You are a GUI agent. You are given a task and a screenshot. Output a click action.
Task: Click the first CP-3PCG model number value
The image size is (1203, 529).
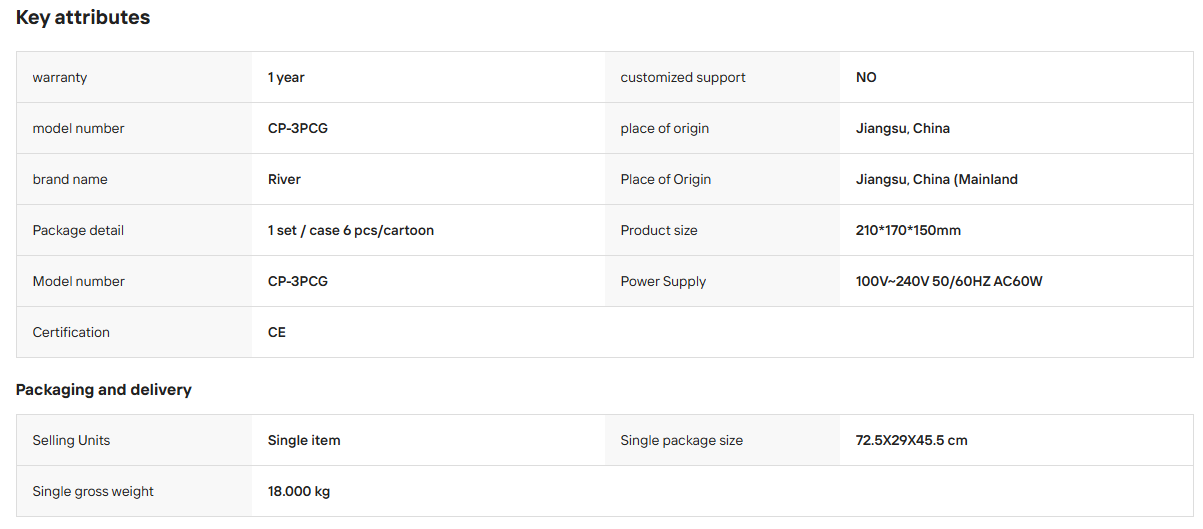click(x=298, y=128)
